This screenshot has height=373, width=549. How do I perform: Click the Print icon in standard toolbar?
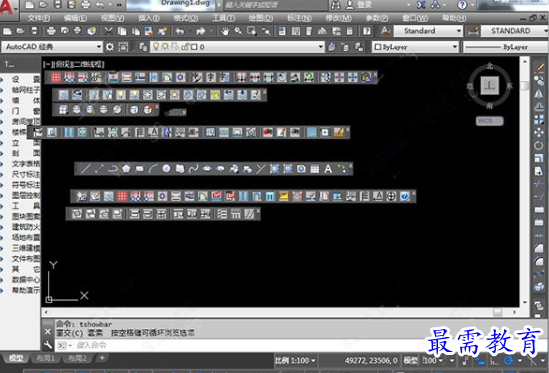point(51,32)
